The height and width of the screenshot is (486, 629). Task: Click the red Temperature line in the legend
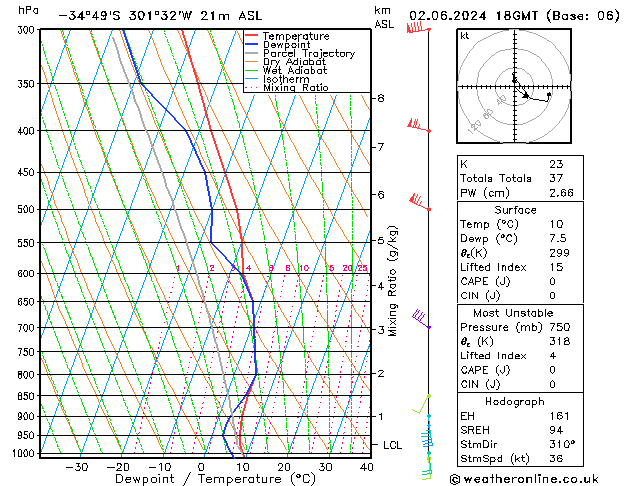[x=251, y=36]
